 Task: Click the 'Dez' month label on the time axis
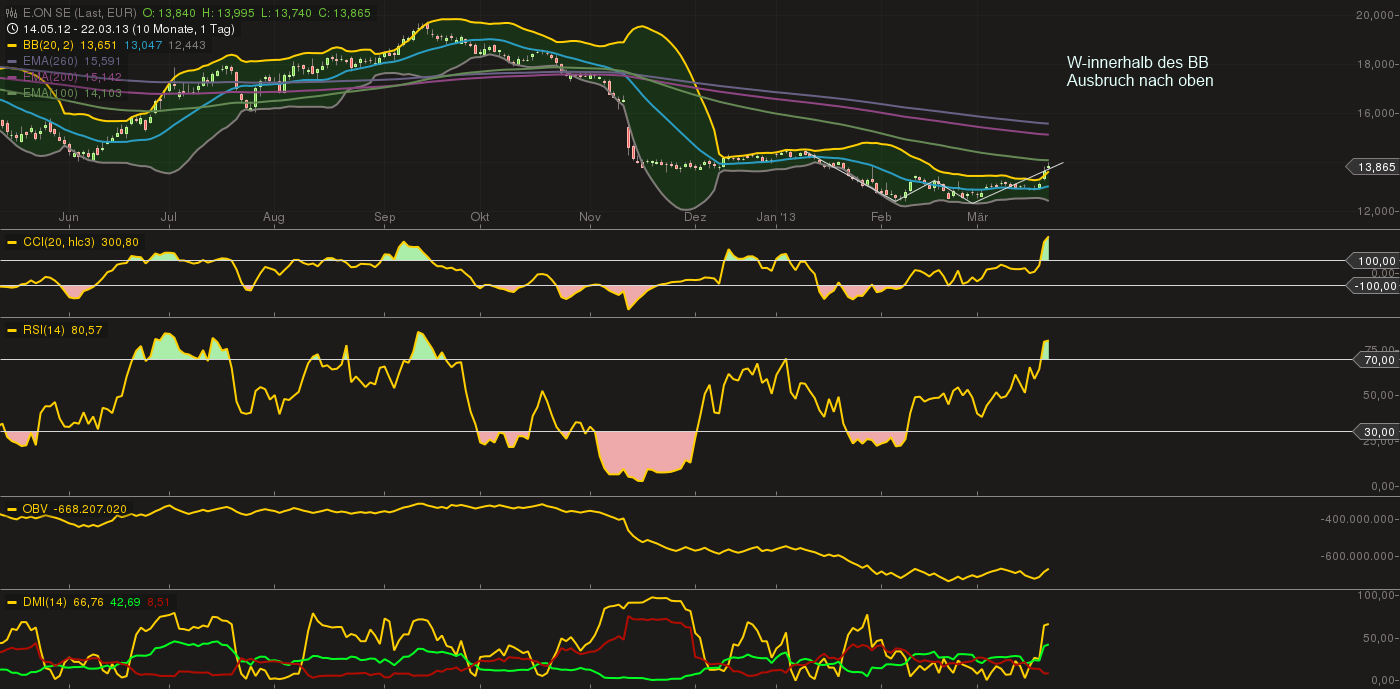(x=696, y=217)
